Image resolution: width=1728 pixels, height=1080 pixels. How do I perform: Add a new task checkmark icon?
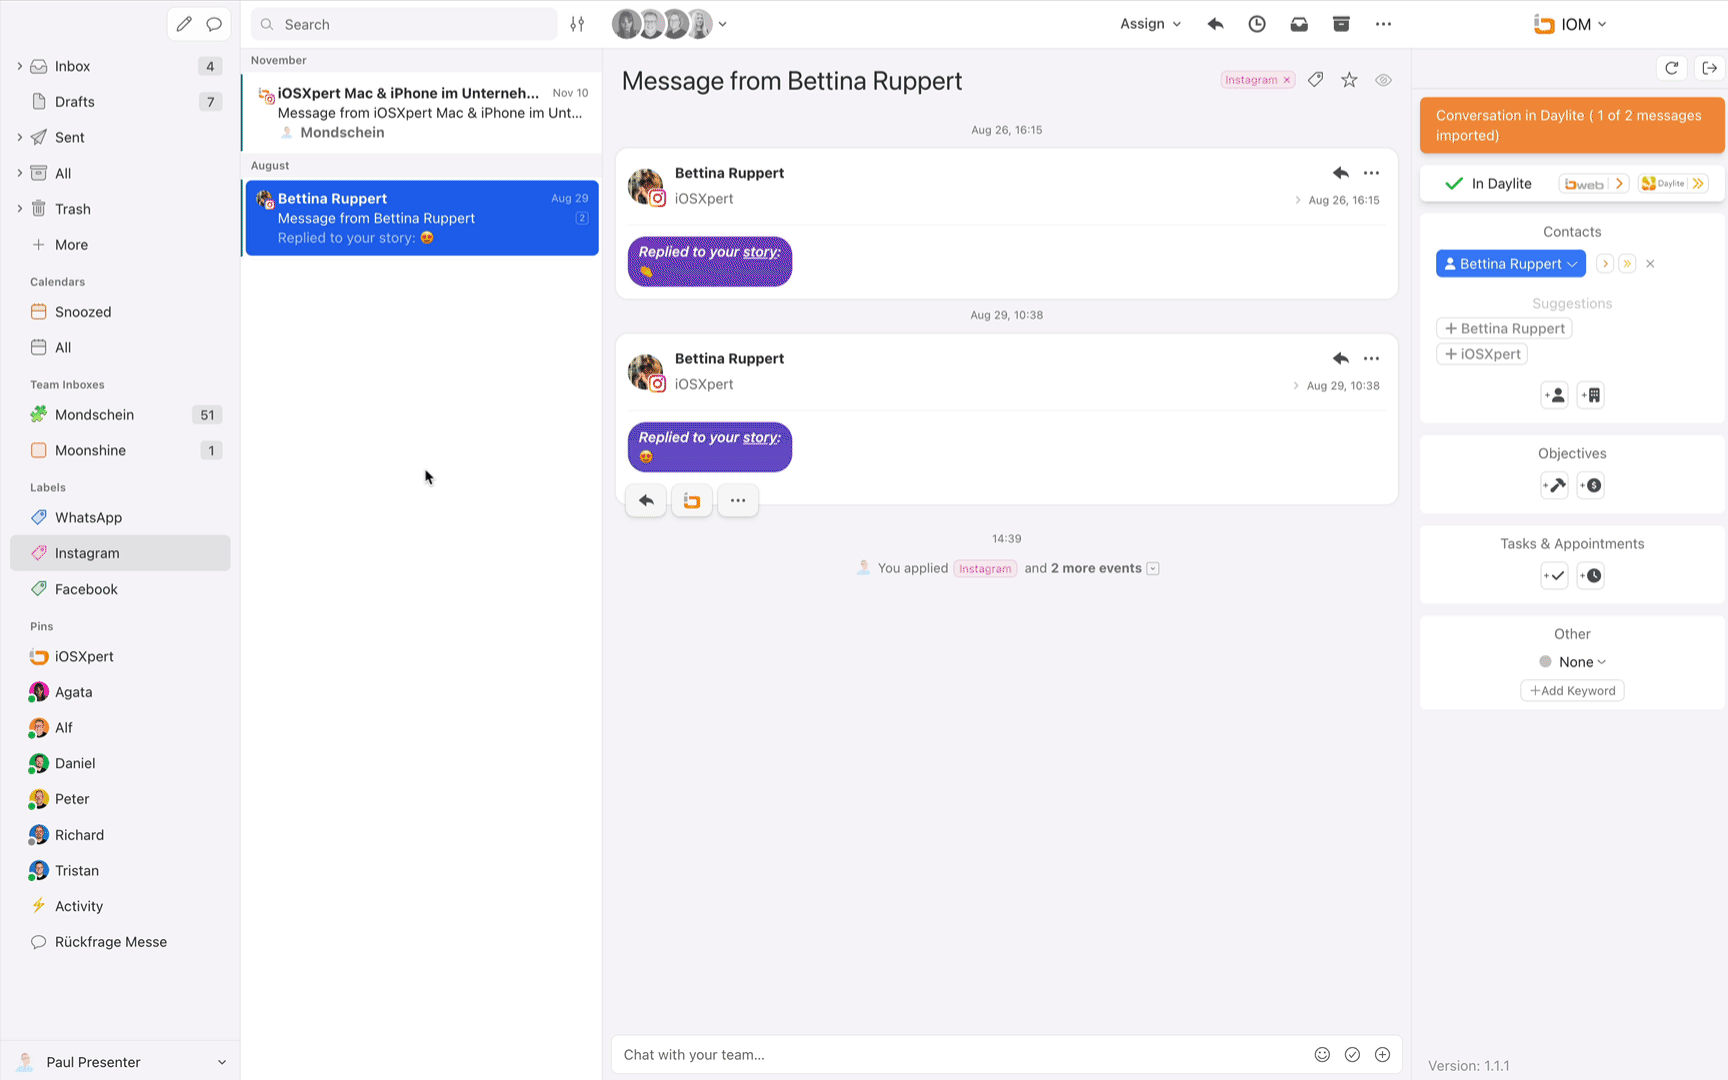pyautogui.click(x=1554, y=575)
